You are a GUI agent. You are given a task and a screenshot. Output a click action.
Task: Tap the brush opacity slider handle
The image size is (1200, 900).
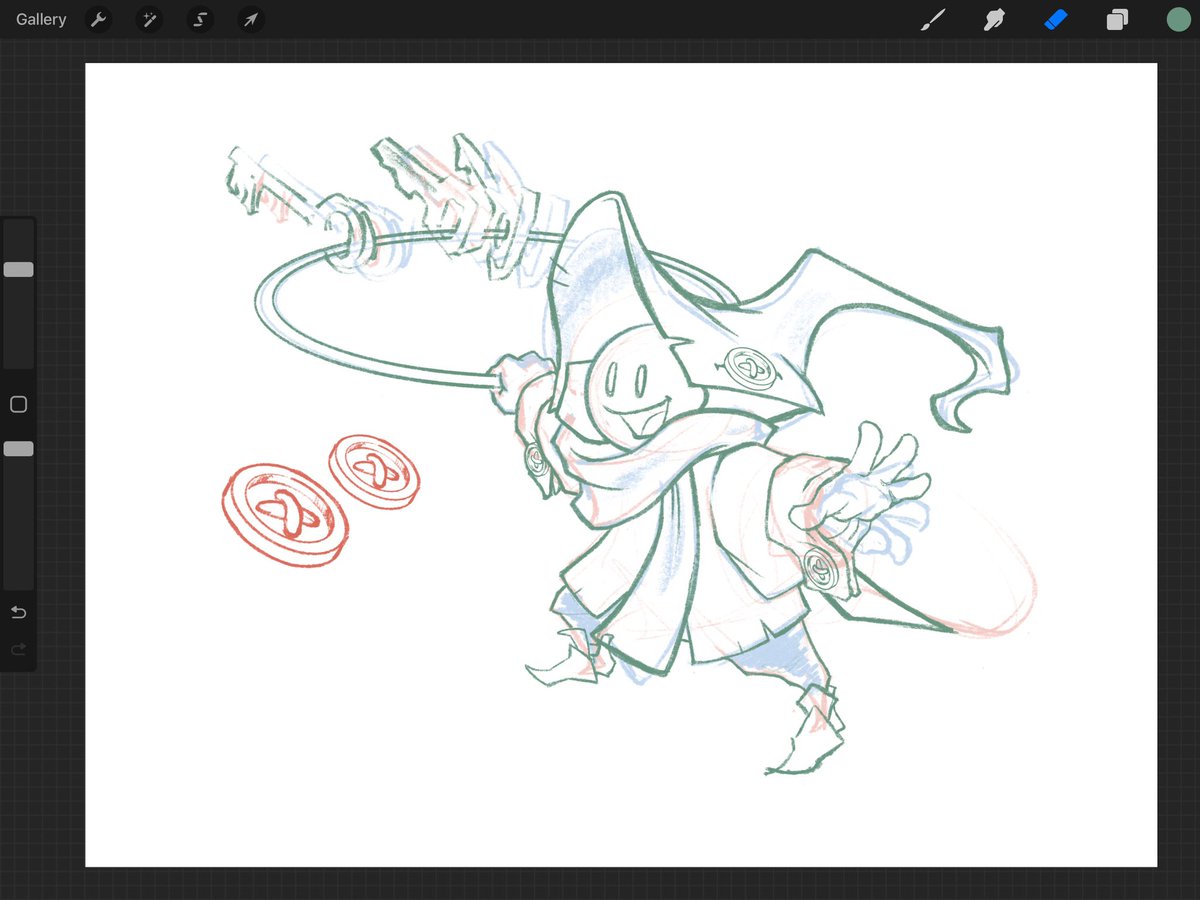[17, 448]
